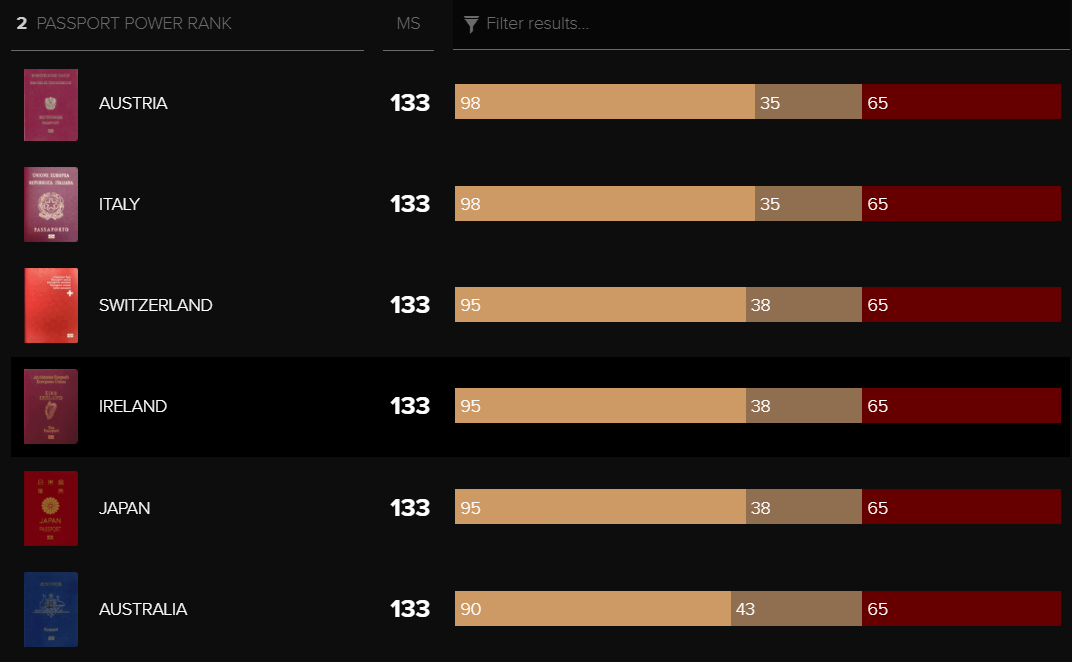Open the AUSTRALIA country link
1072x662 pixels.
pyautogui.click(x=143, y=609)
